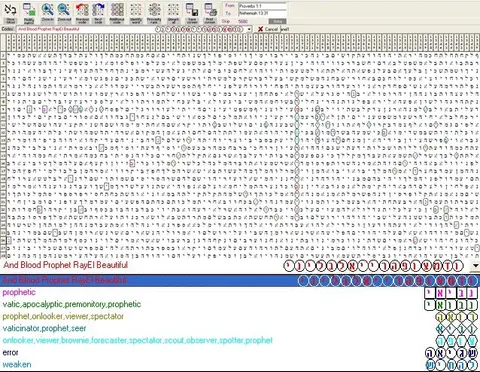The width and height of the screenshot is (480, 372).
Task: Click the Skip value 5680
Action: 243,21
